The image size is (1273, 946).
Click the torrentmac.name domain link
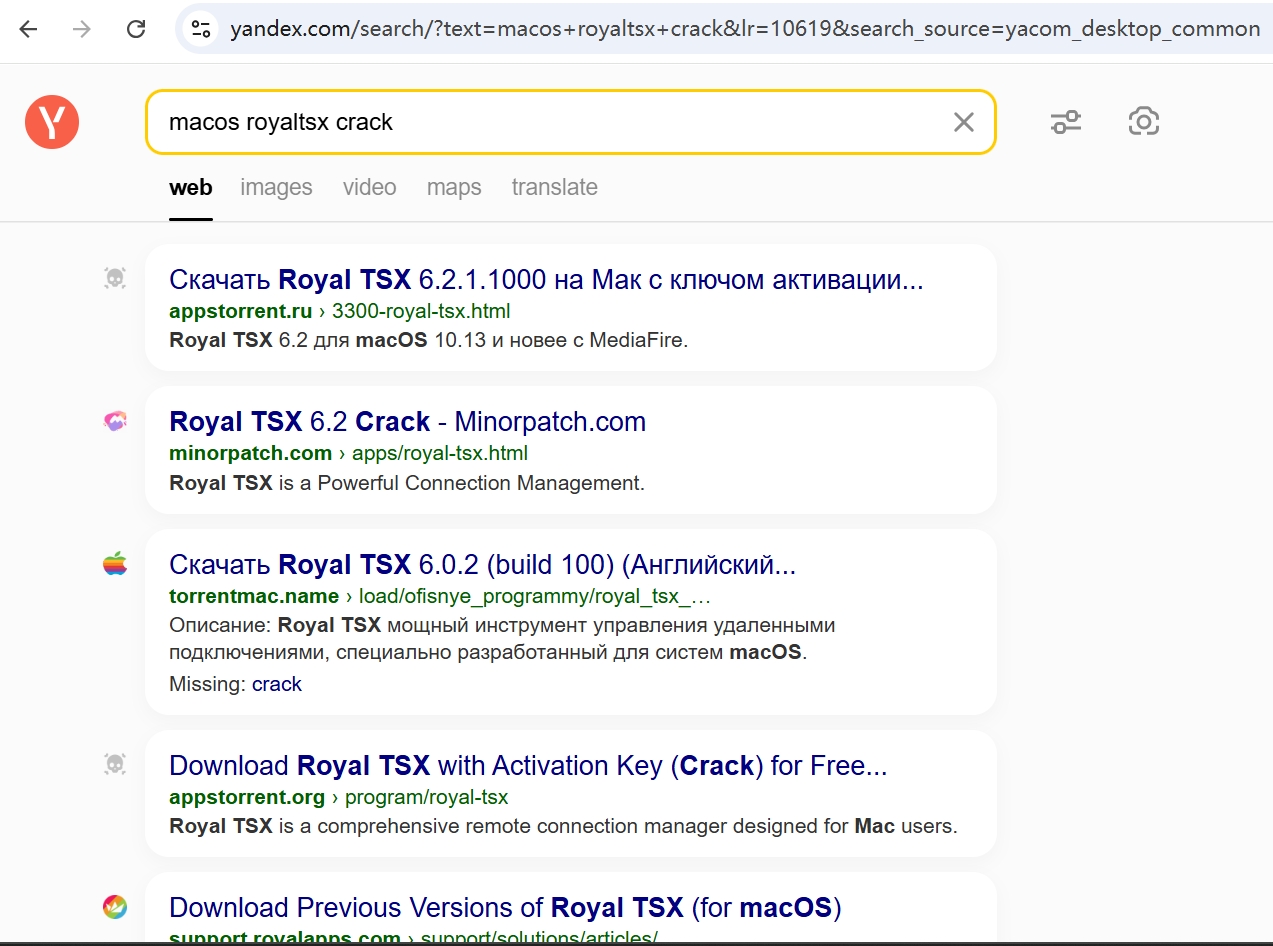(x=254, y=596)
